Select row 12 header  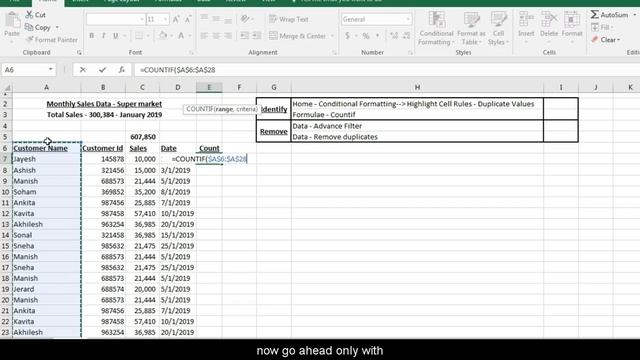5,213
